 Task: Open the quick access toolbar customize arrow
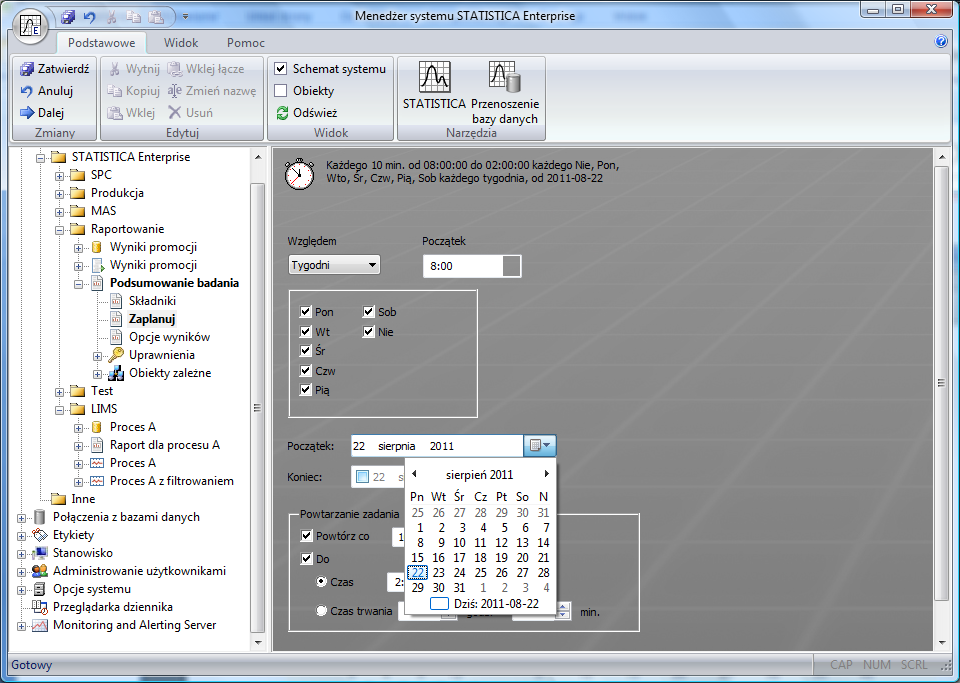186,17
